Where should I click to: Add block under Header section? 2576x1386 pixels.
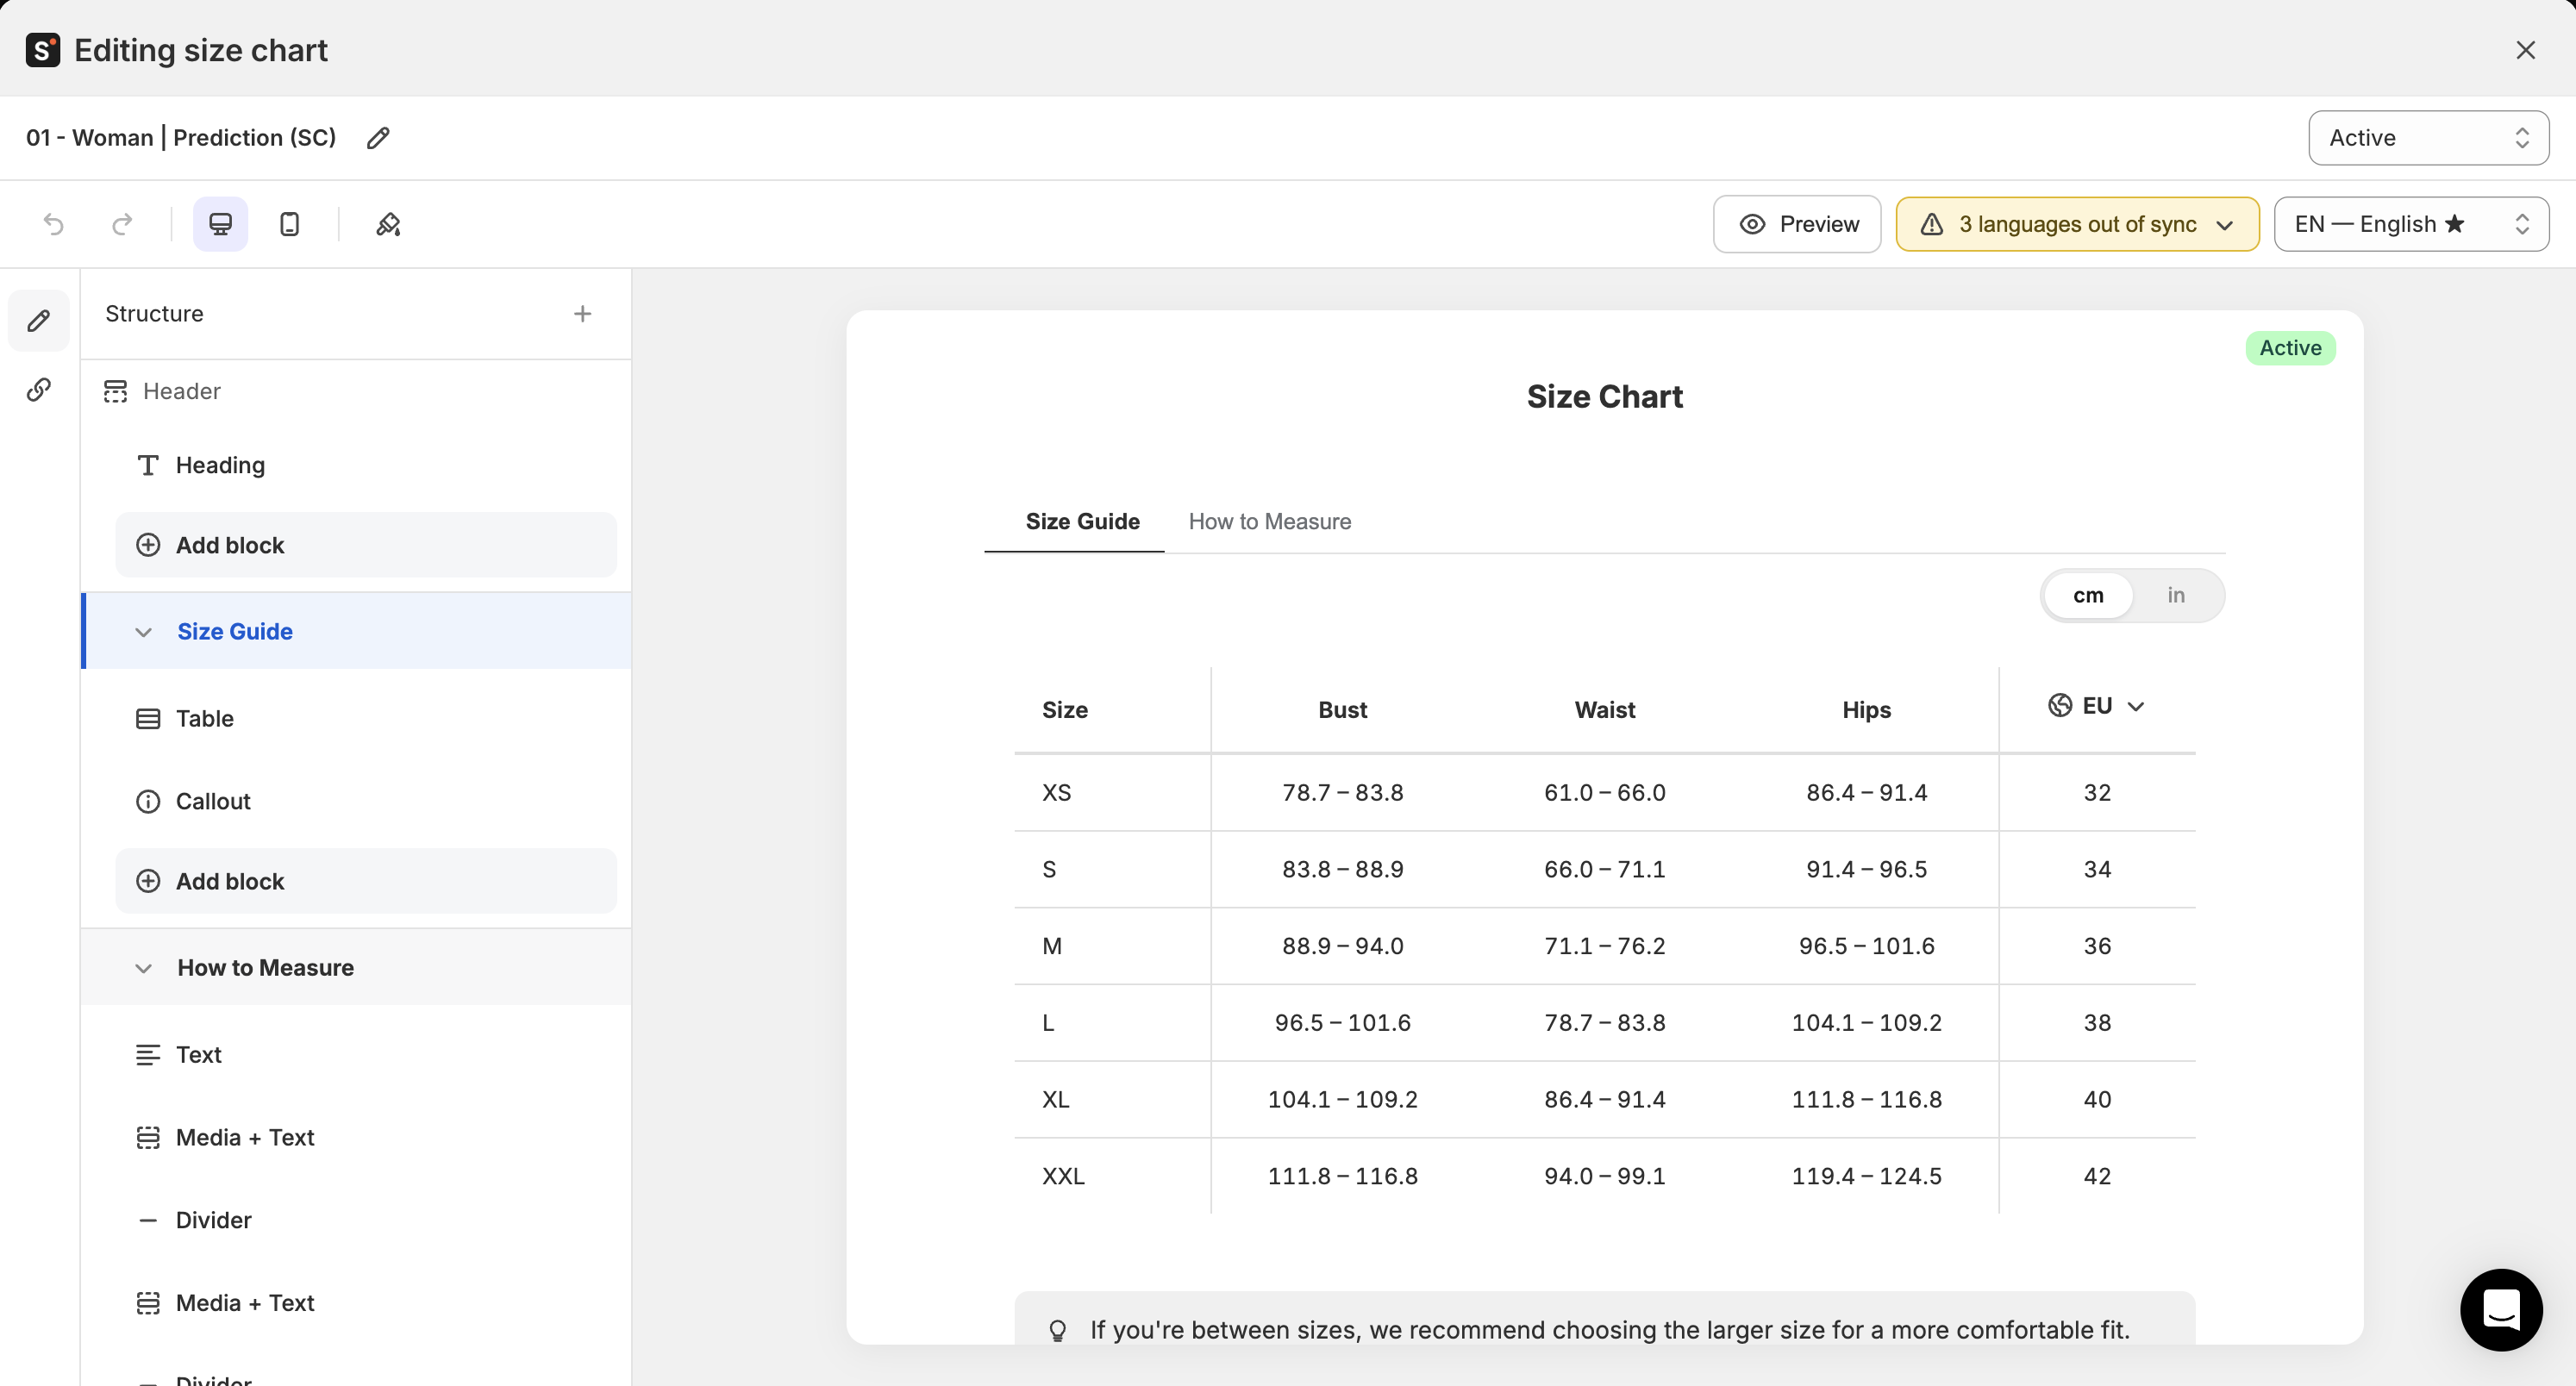pyautogui.click(x=366, y=545)
